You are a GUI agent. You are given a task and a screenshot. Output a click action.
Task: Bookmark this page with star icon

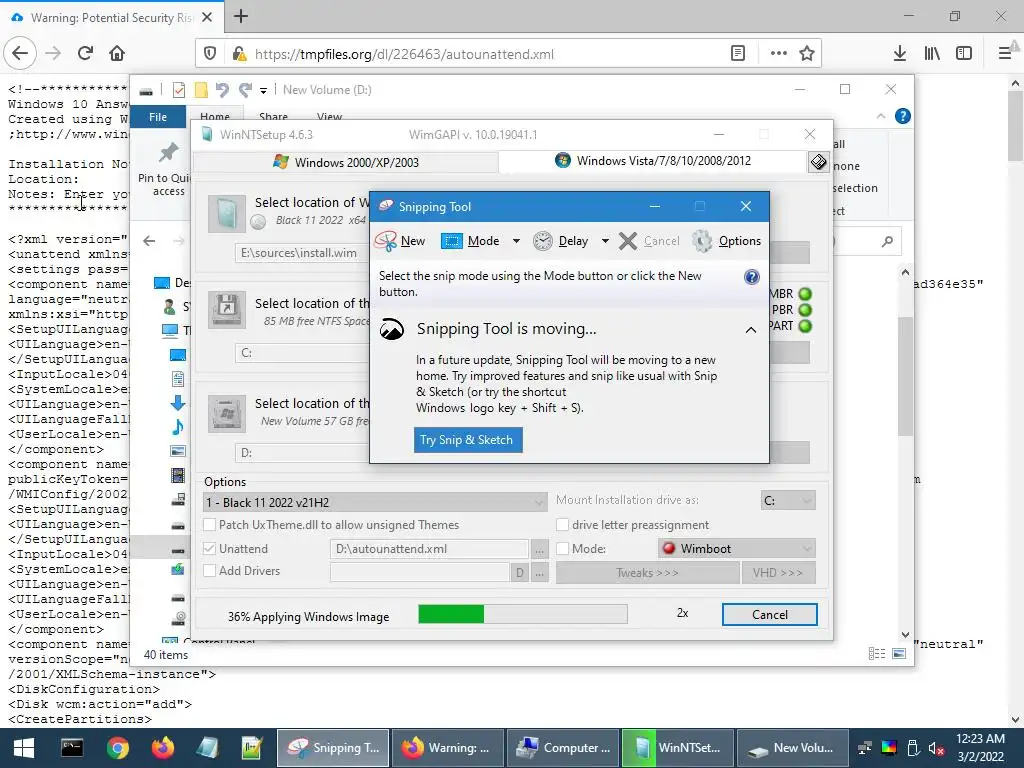807,54
